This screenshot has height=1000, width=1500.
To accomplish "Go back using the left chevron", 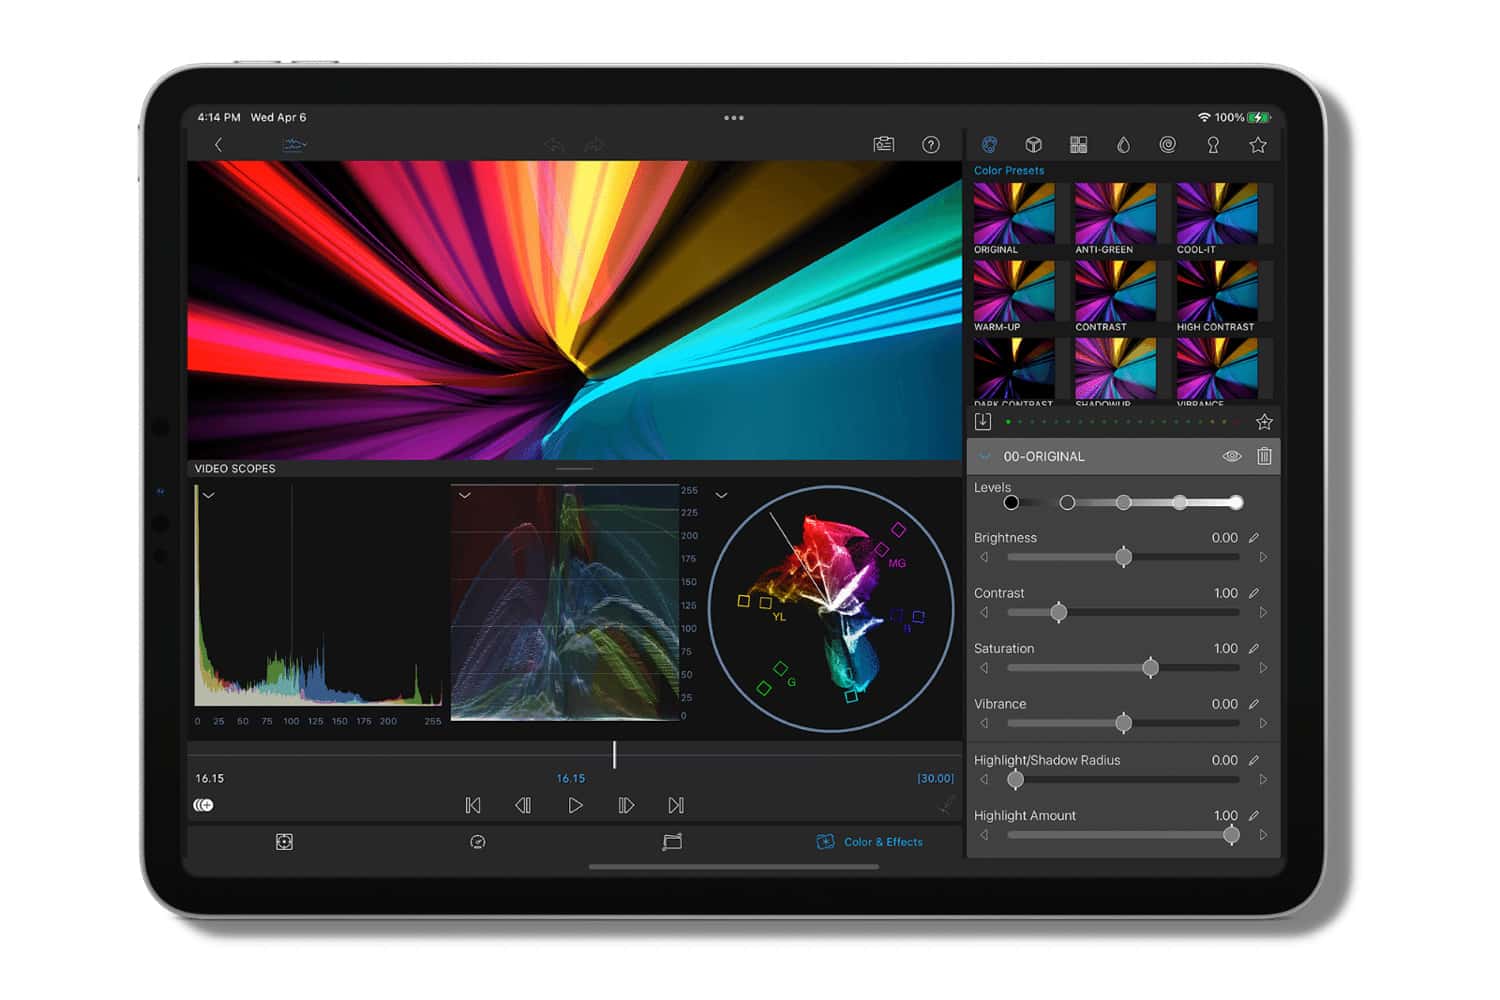I will [218, 145].
